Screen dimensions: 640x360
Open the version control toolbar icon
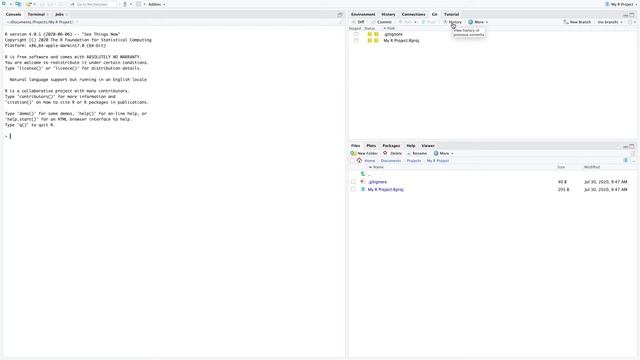[125, 4]
